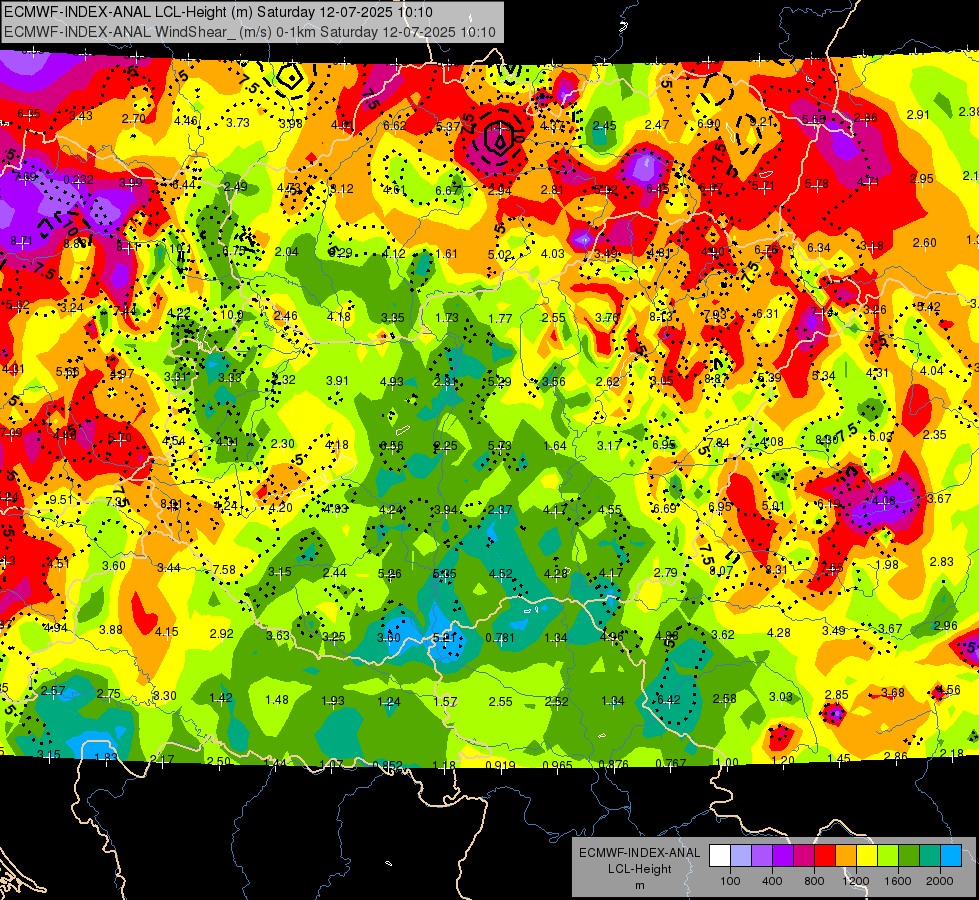The image size is (979, 900).
Task: Click the wind shear value '0.767'
Action: (671, 763)
